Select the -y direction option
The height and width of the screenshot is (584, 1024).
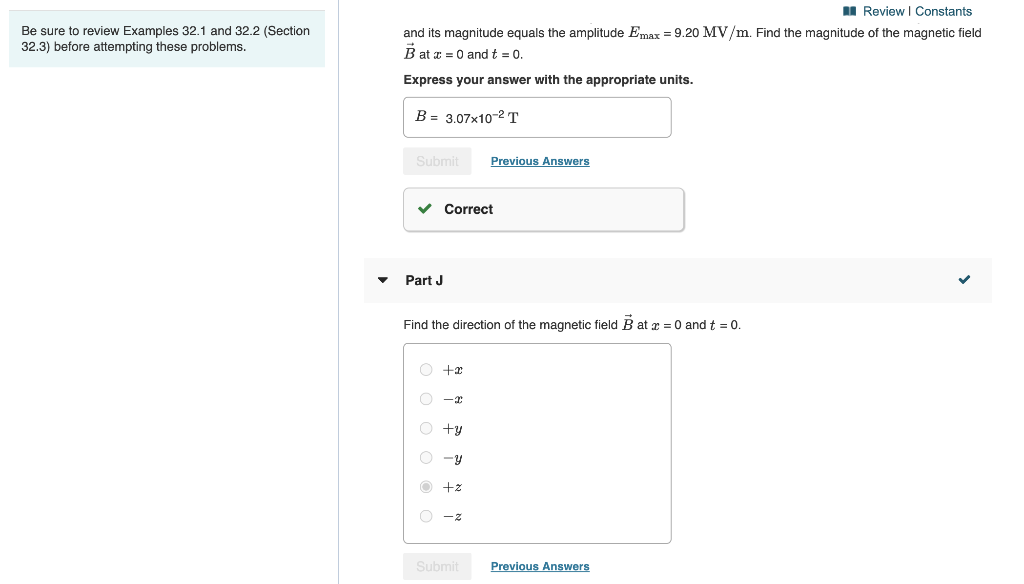[x=425, y=458]
